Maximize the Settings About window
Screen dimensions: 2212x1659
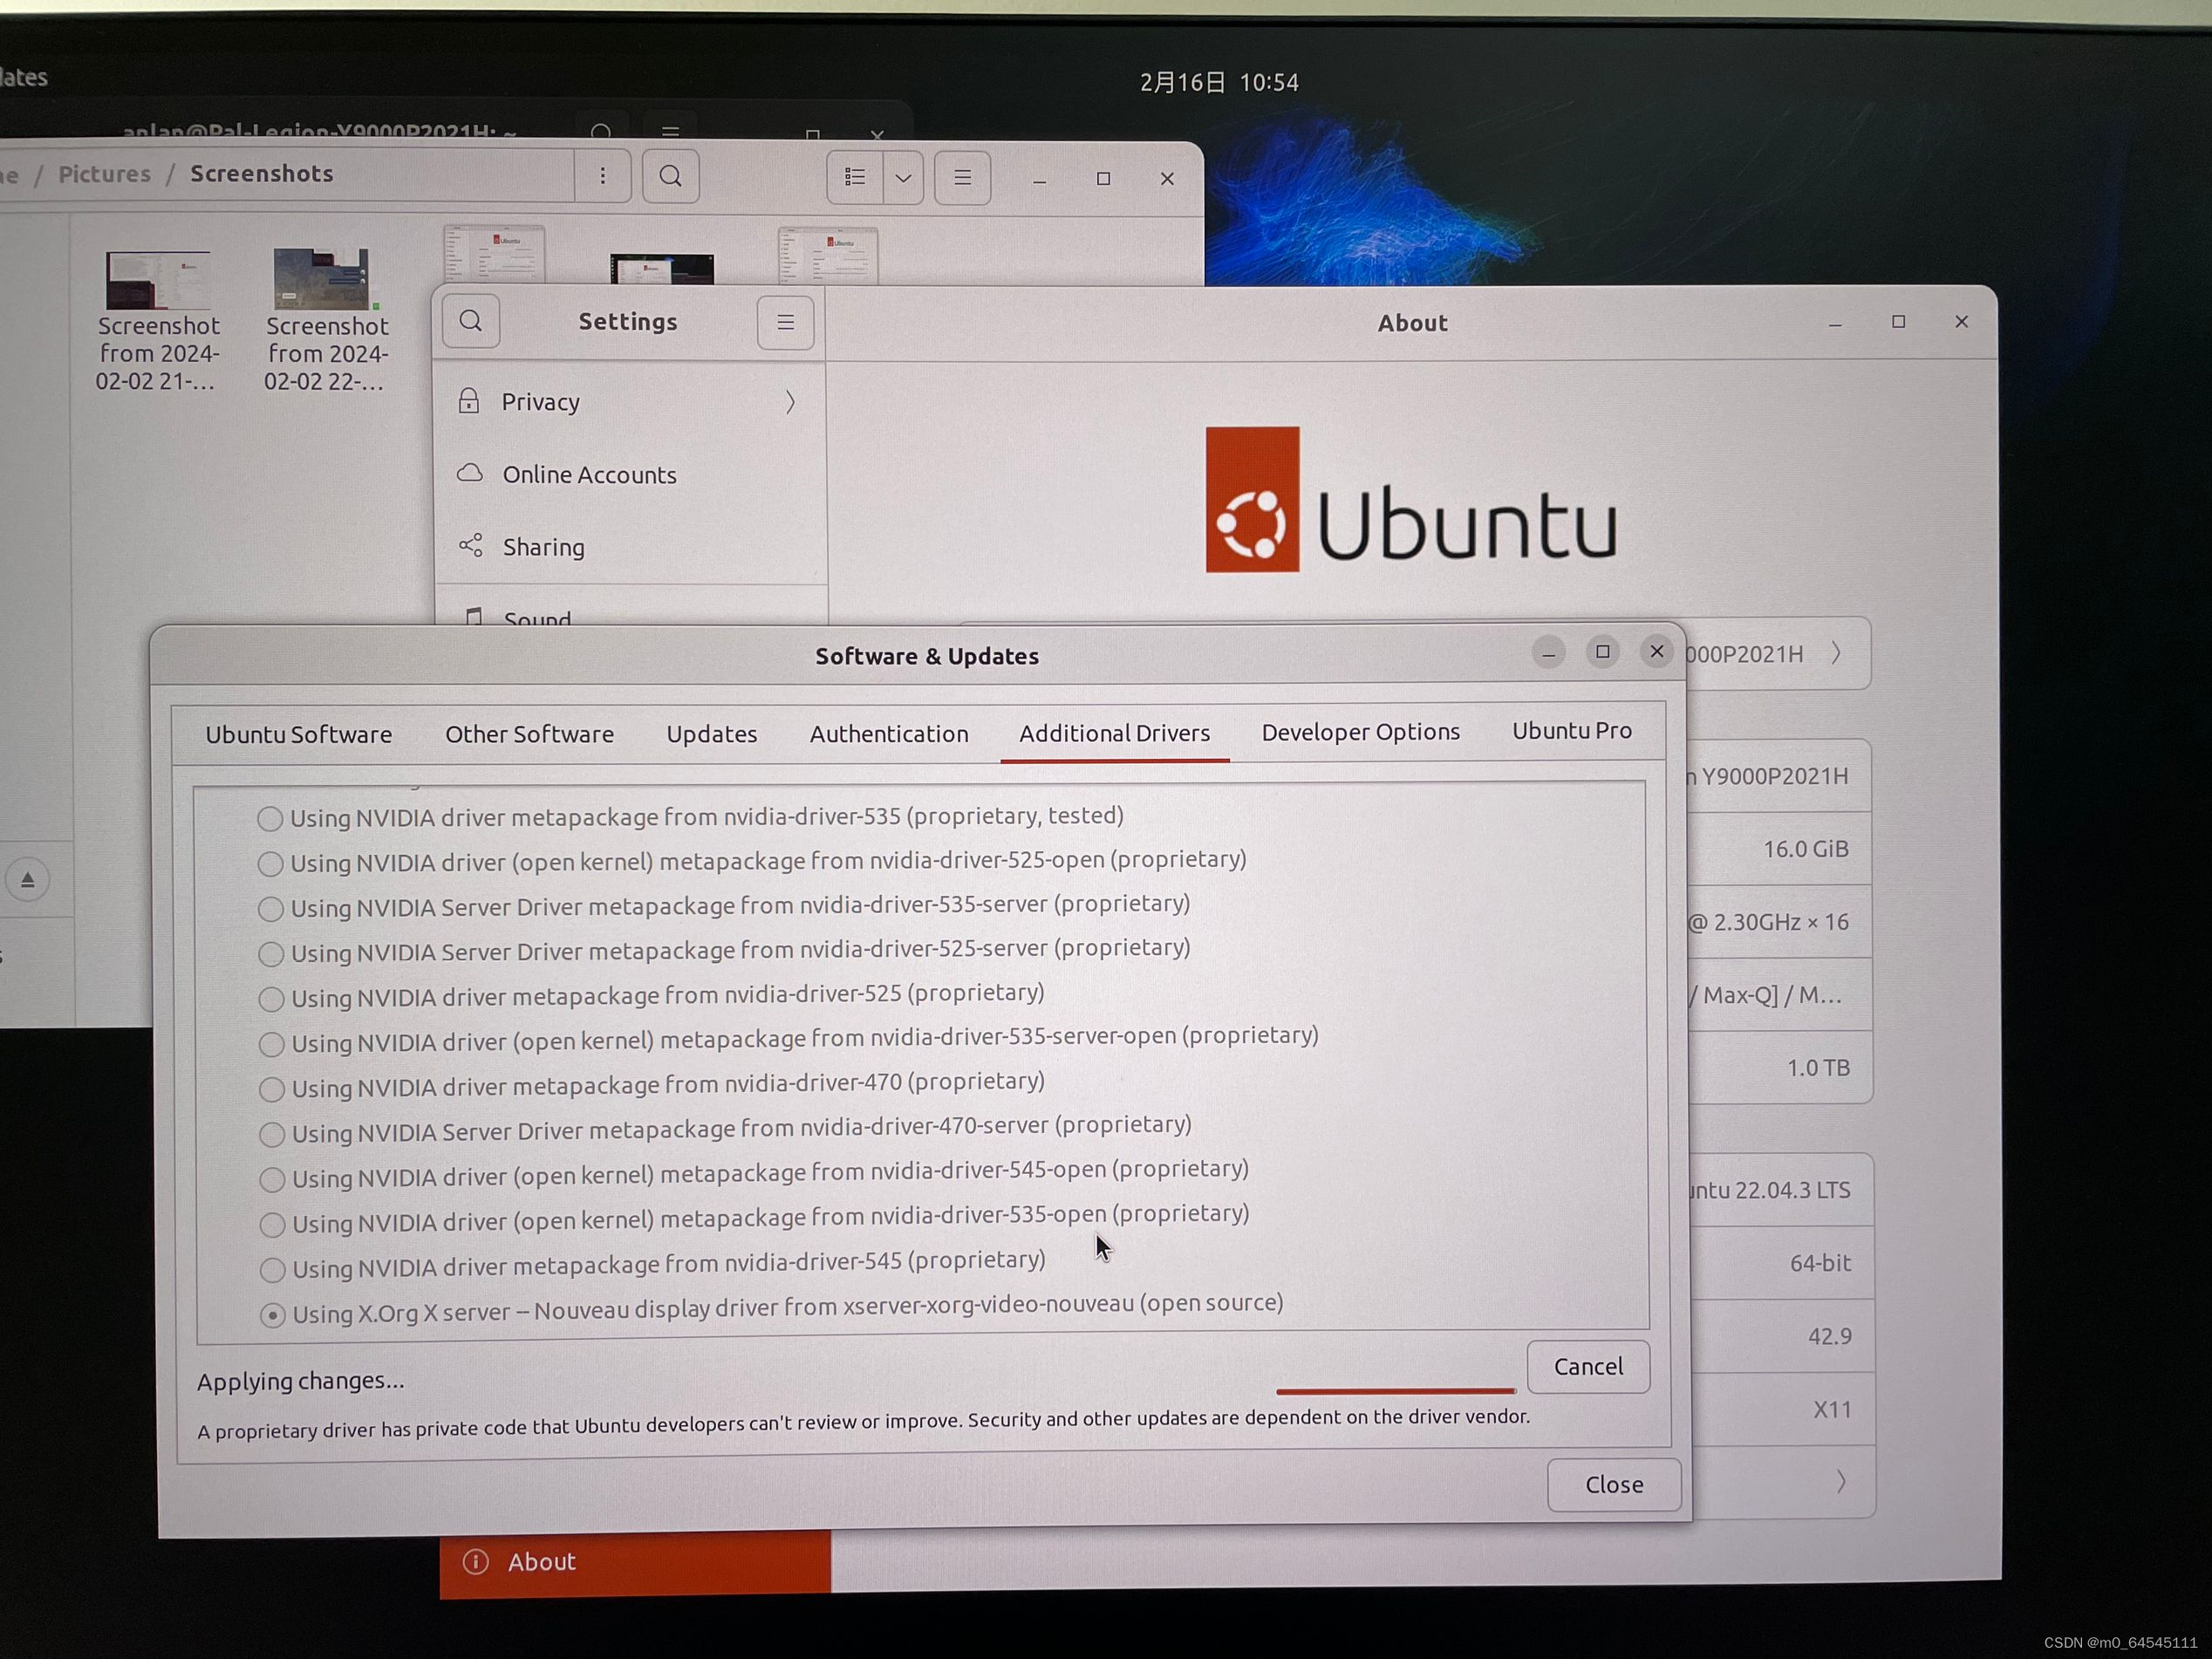1898,321
